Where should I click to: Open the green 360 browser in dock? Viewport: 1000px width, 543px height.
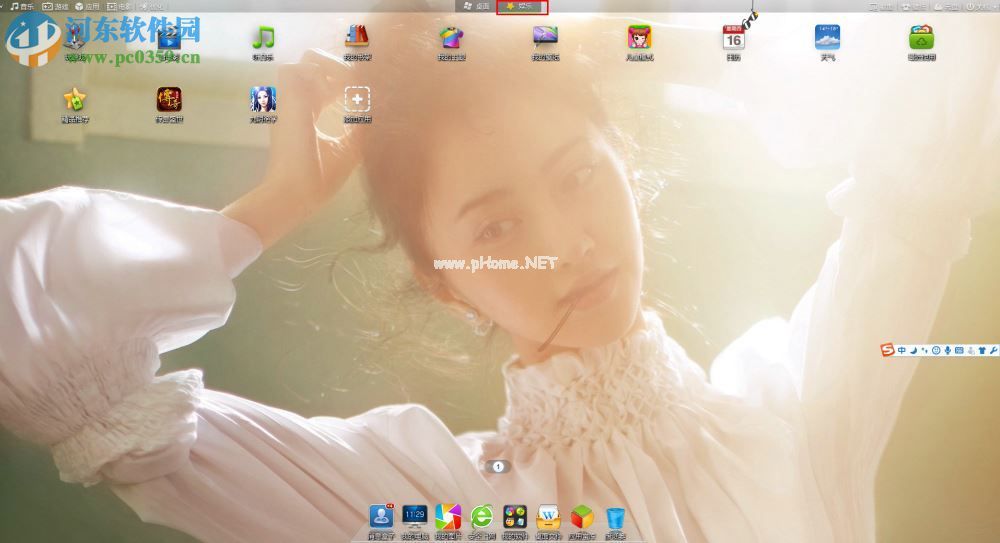tap(482, 517)
